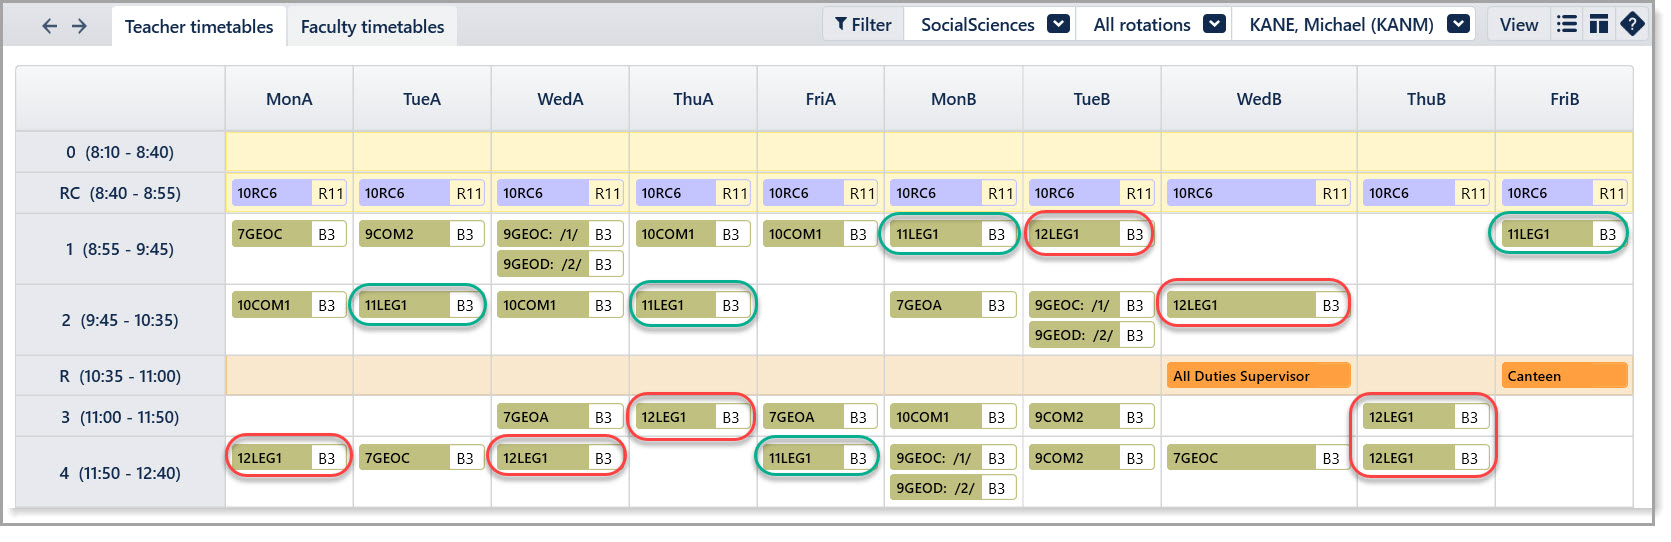Select the Faculty timetables tab
This screenshot has width=1671, height=542.
pos(372,27)
